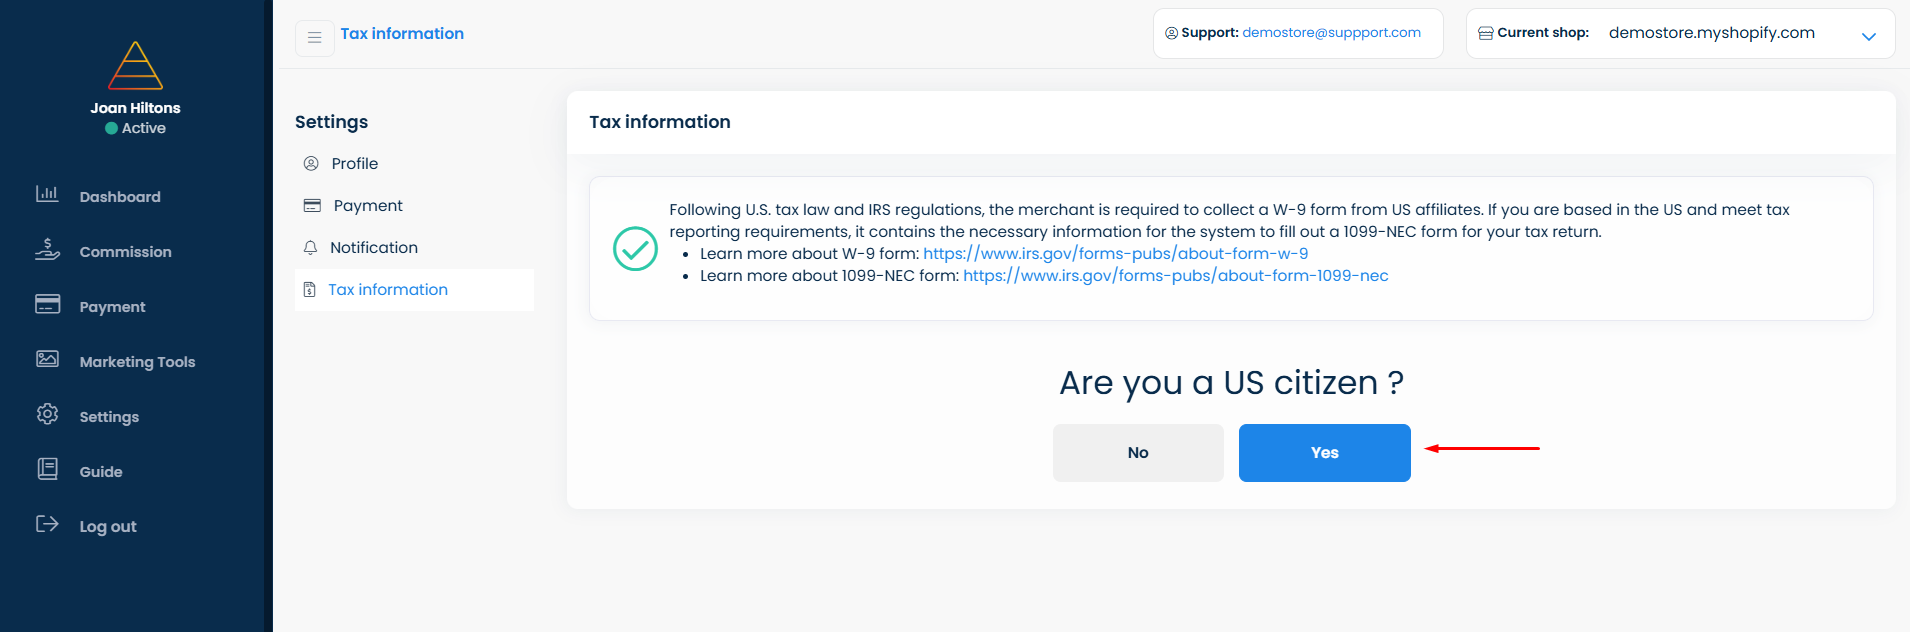
Task: Open the 1099-NEC form IRS link
Action: click(x=1175, y=276)
